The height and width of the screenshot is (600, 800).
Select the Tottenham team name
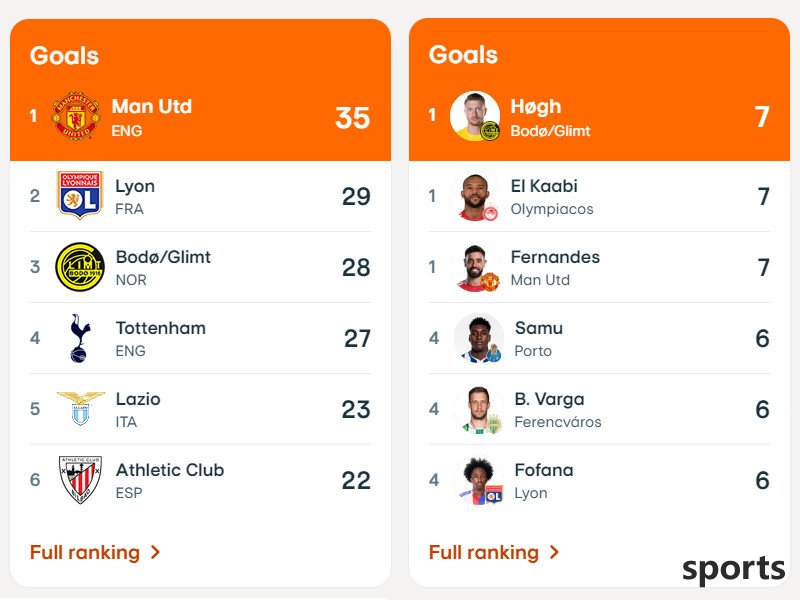(161, 328)
